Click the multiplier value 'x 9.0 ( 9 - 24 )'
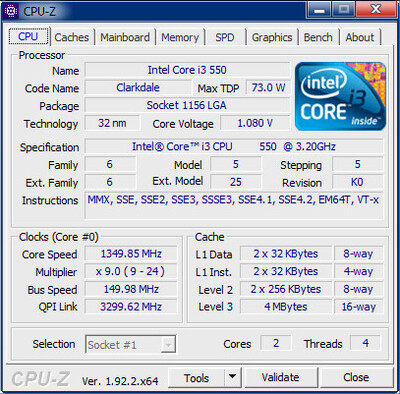Screen dimensions: 400x394 pos(131,271)
